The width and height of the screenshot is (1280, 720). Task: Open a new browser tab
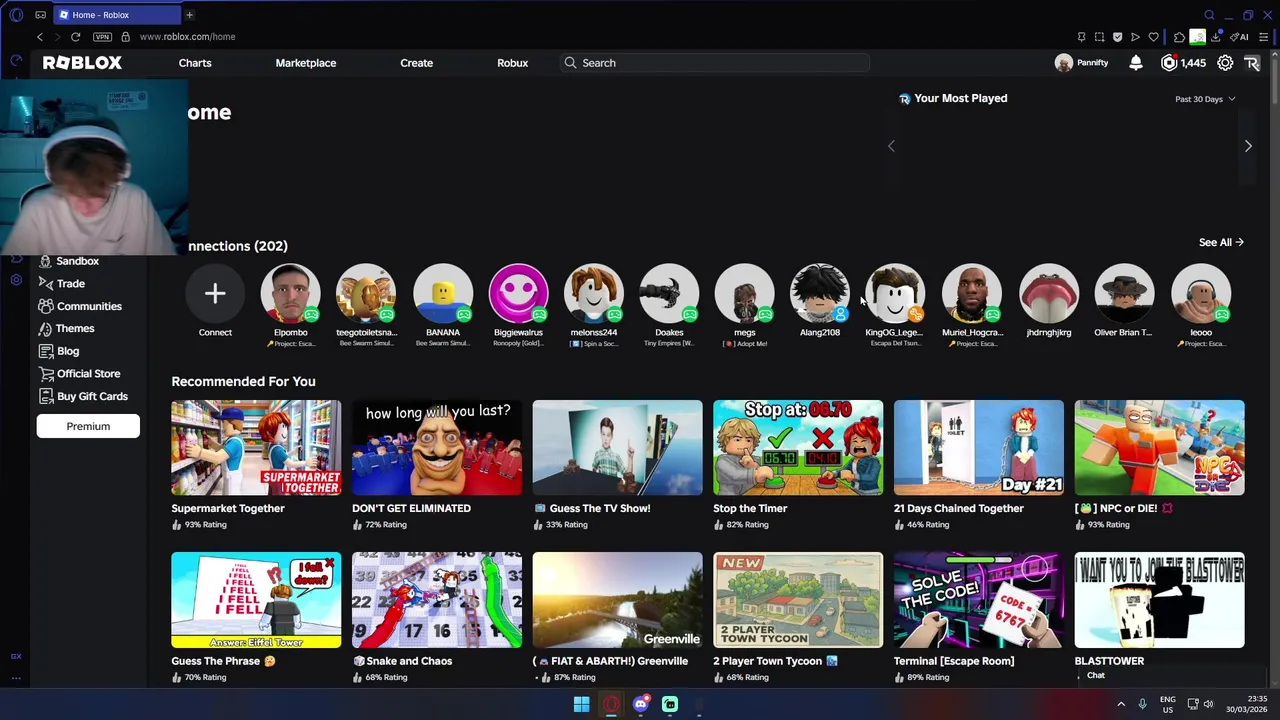[189, 15]
